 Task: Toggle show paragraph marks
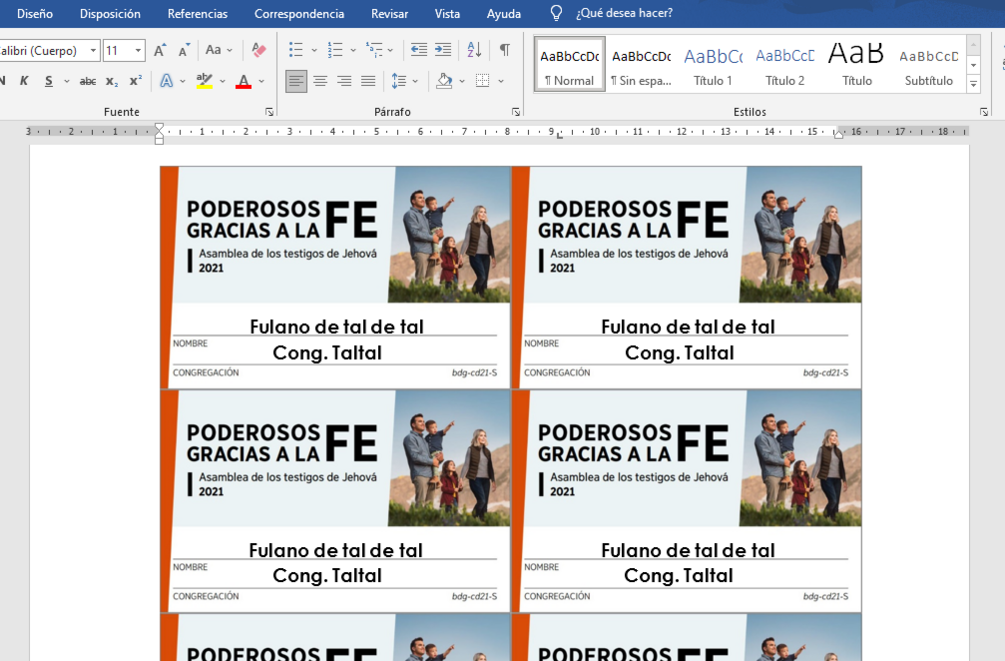pos(505,50)
